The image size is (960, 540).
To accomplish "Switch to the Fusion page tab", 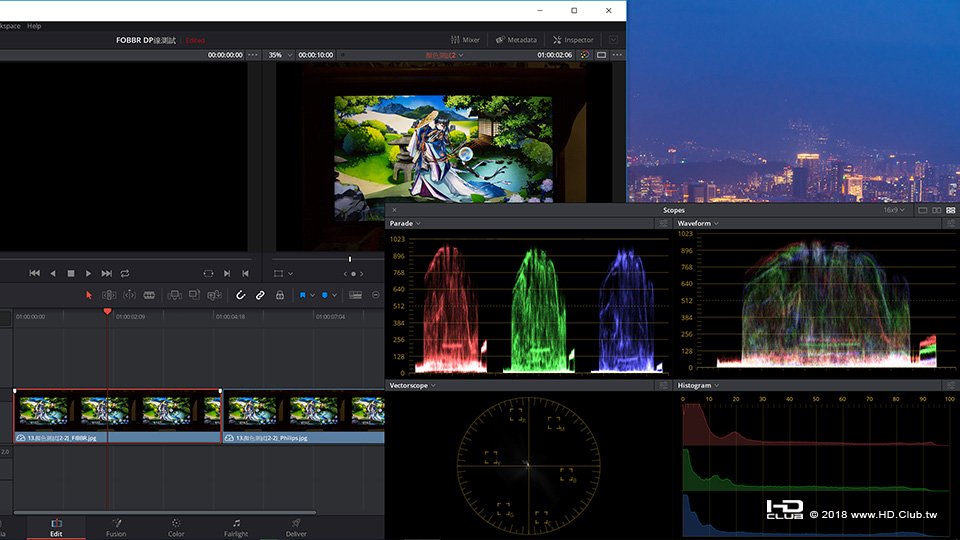I will [x=116, y=526].
